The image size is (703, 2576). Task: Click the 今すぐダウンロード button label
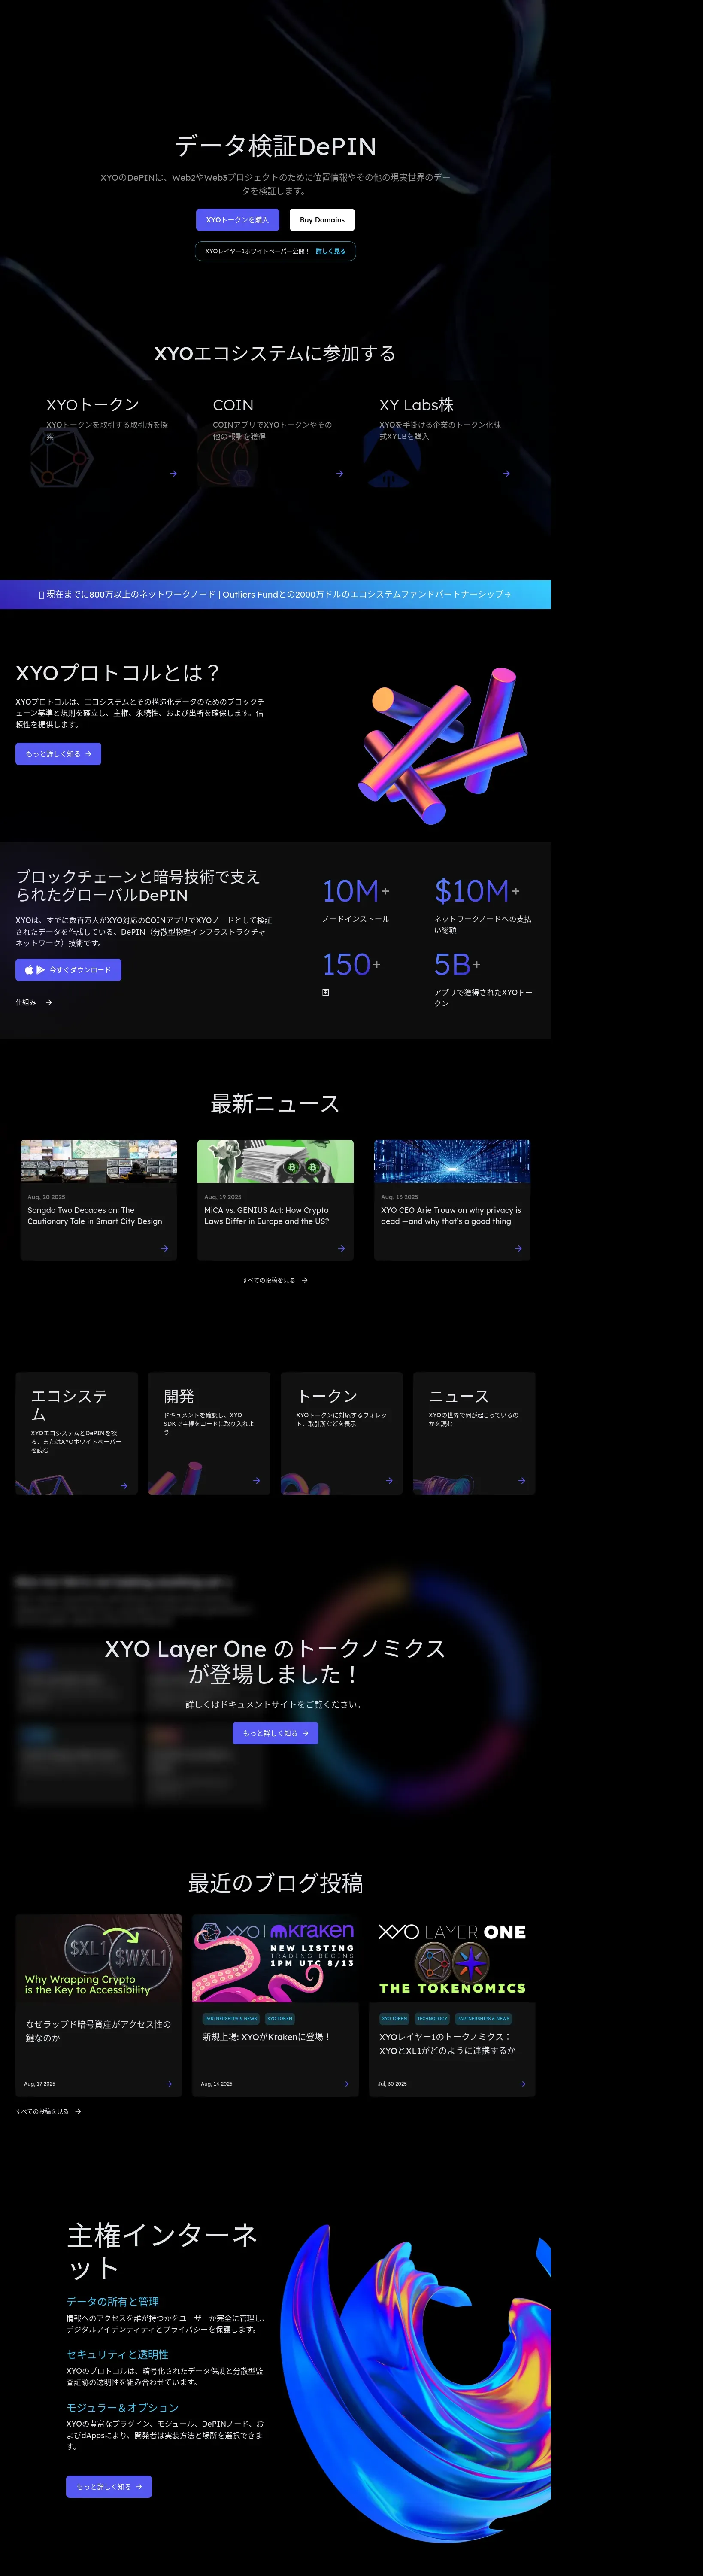click(80, 970)
